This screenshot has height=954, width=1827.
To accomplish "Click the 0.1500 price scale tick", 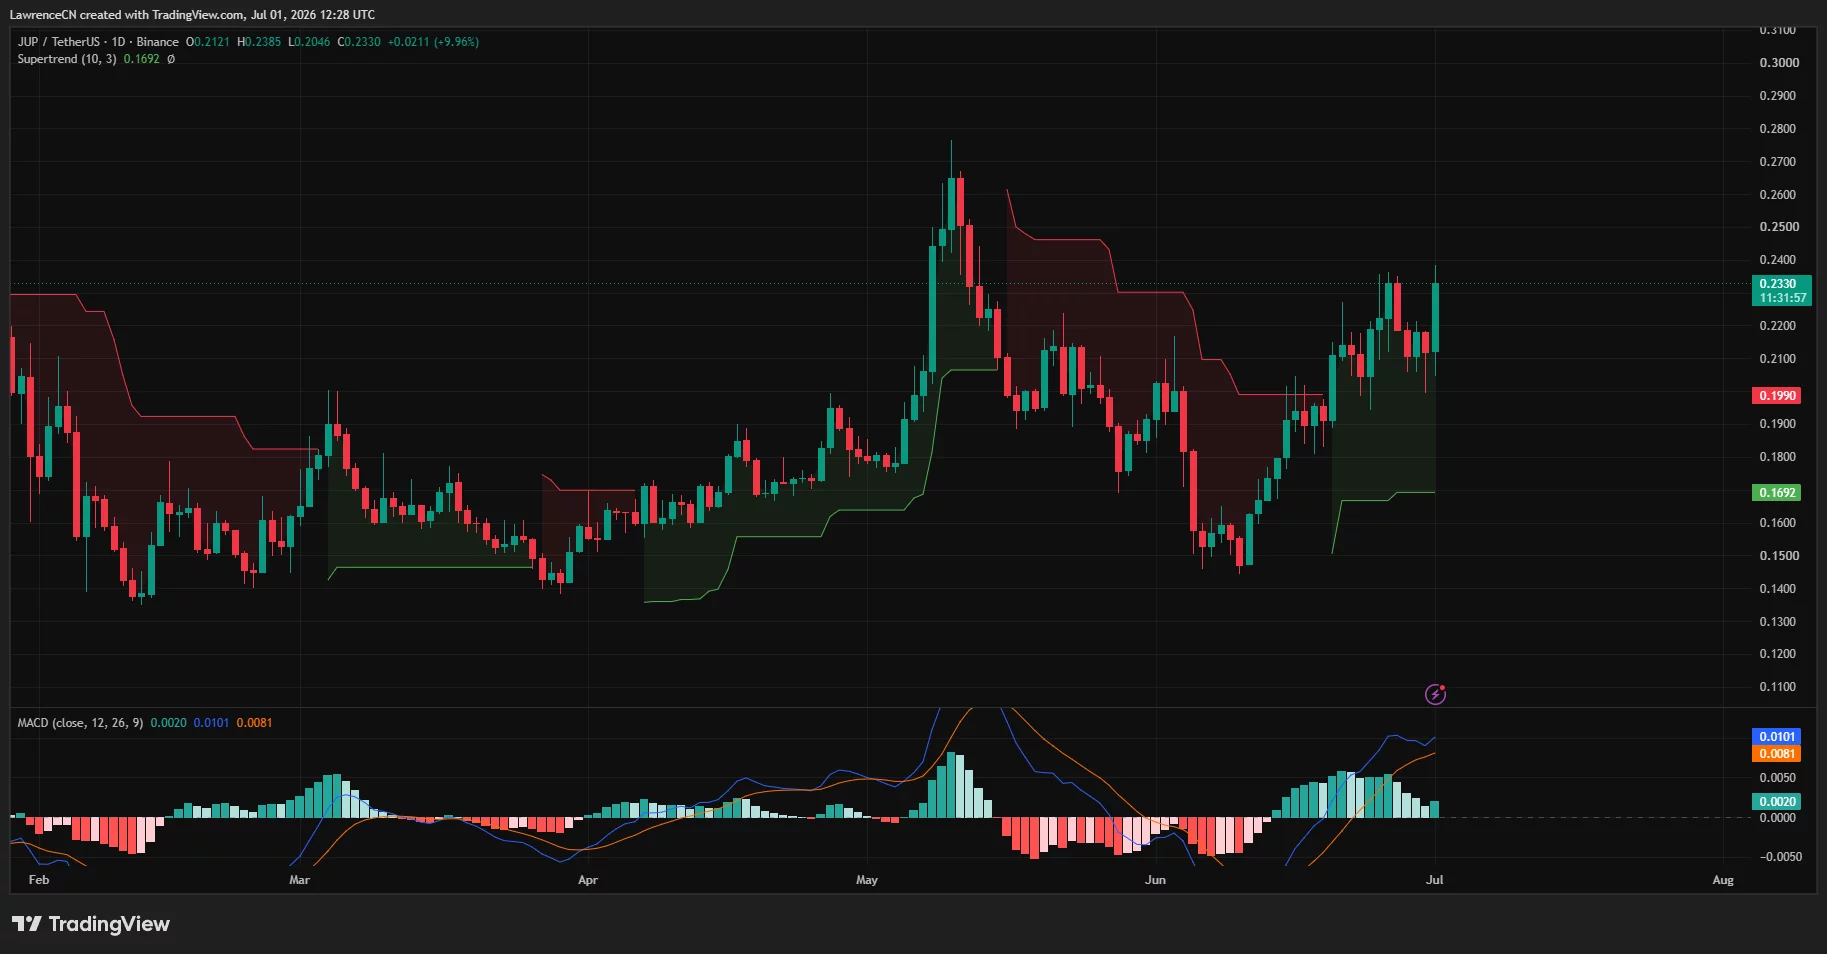I will coord(1778,556).
